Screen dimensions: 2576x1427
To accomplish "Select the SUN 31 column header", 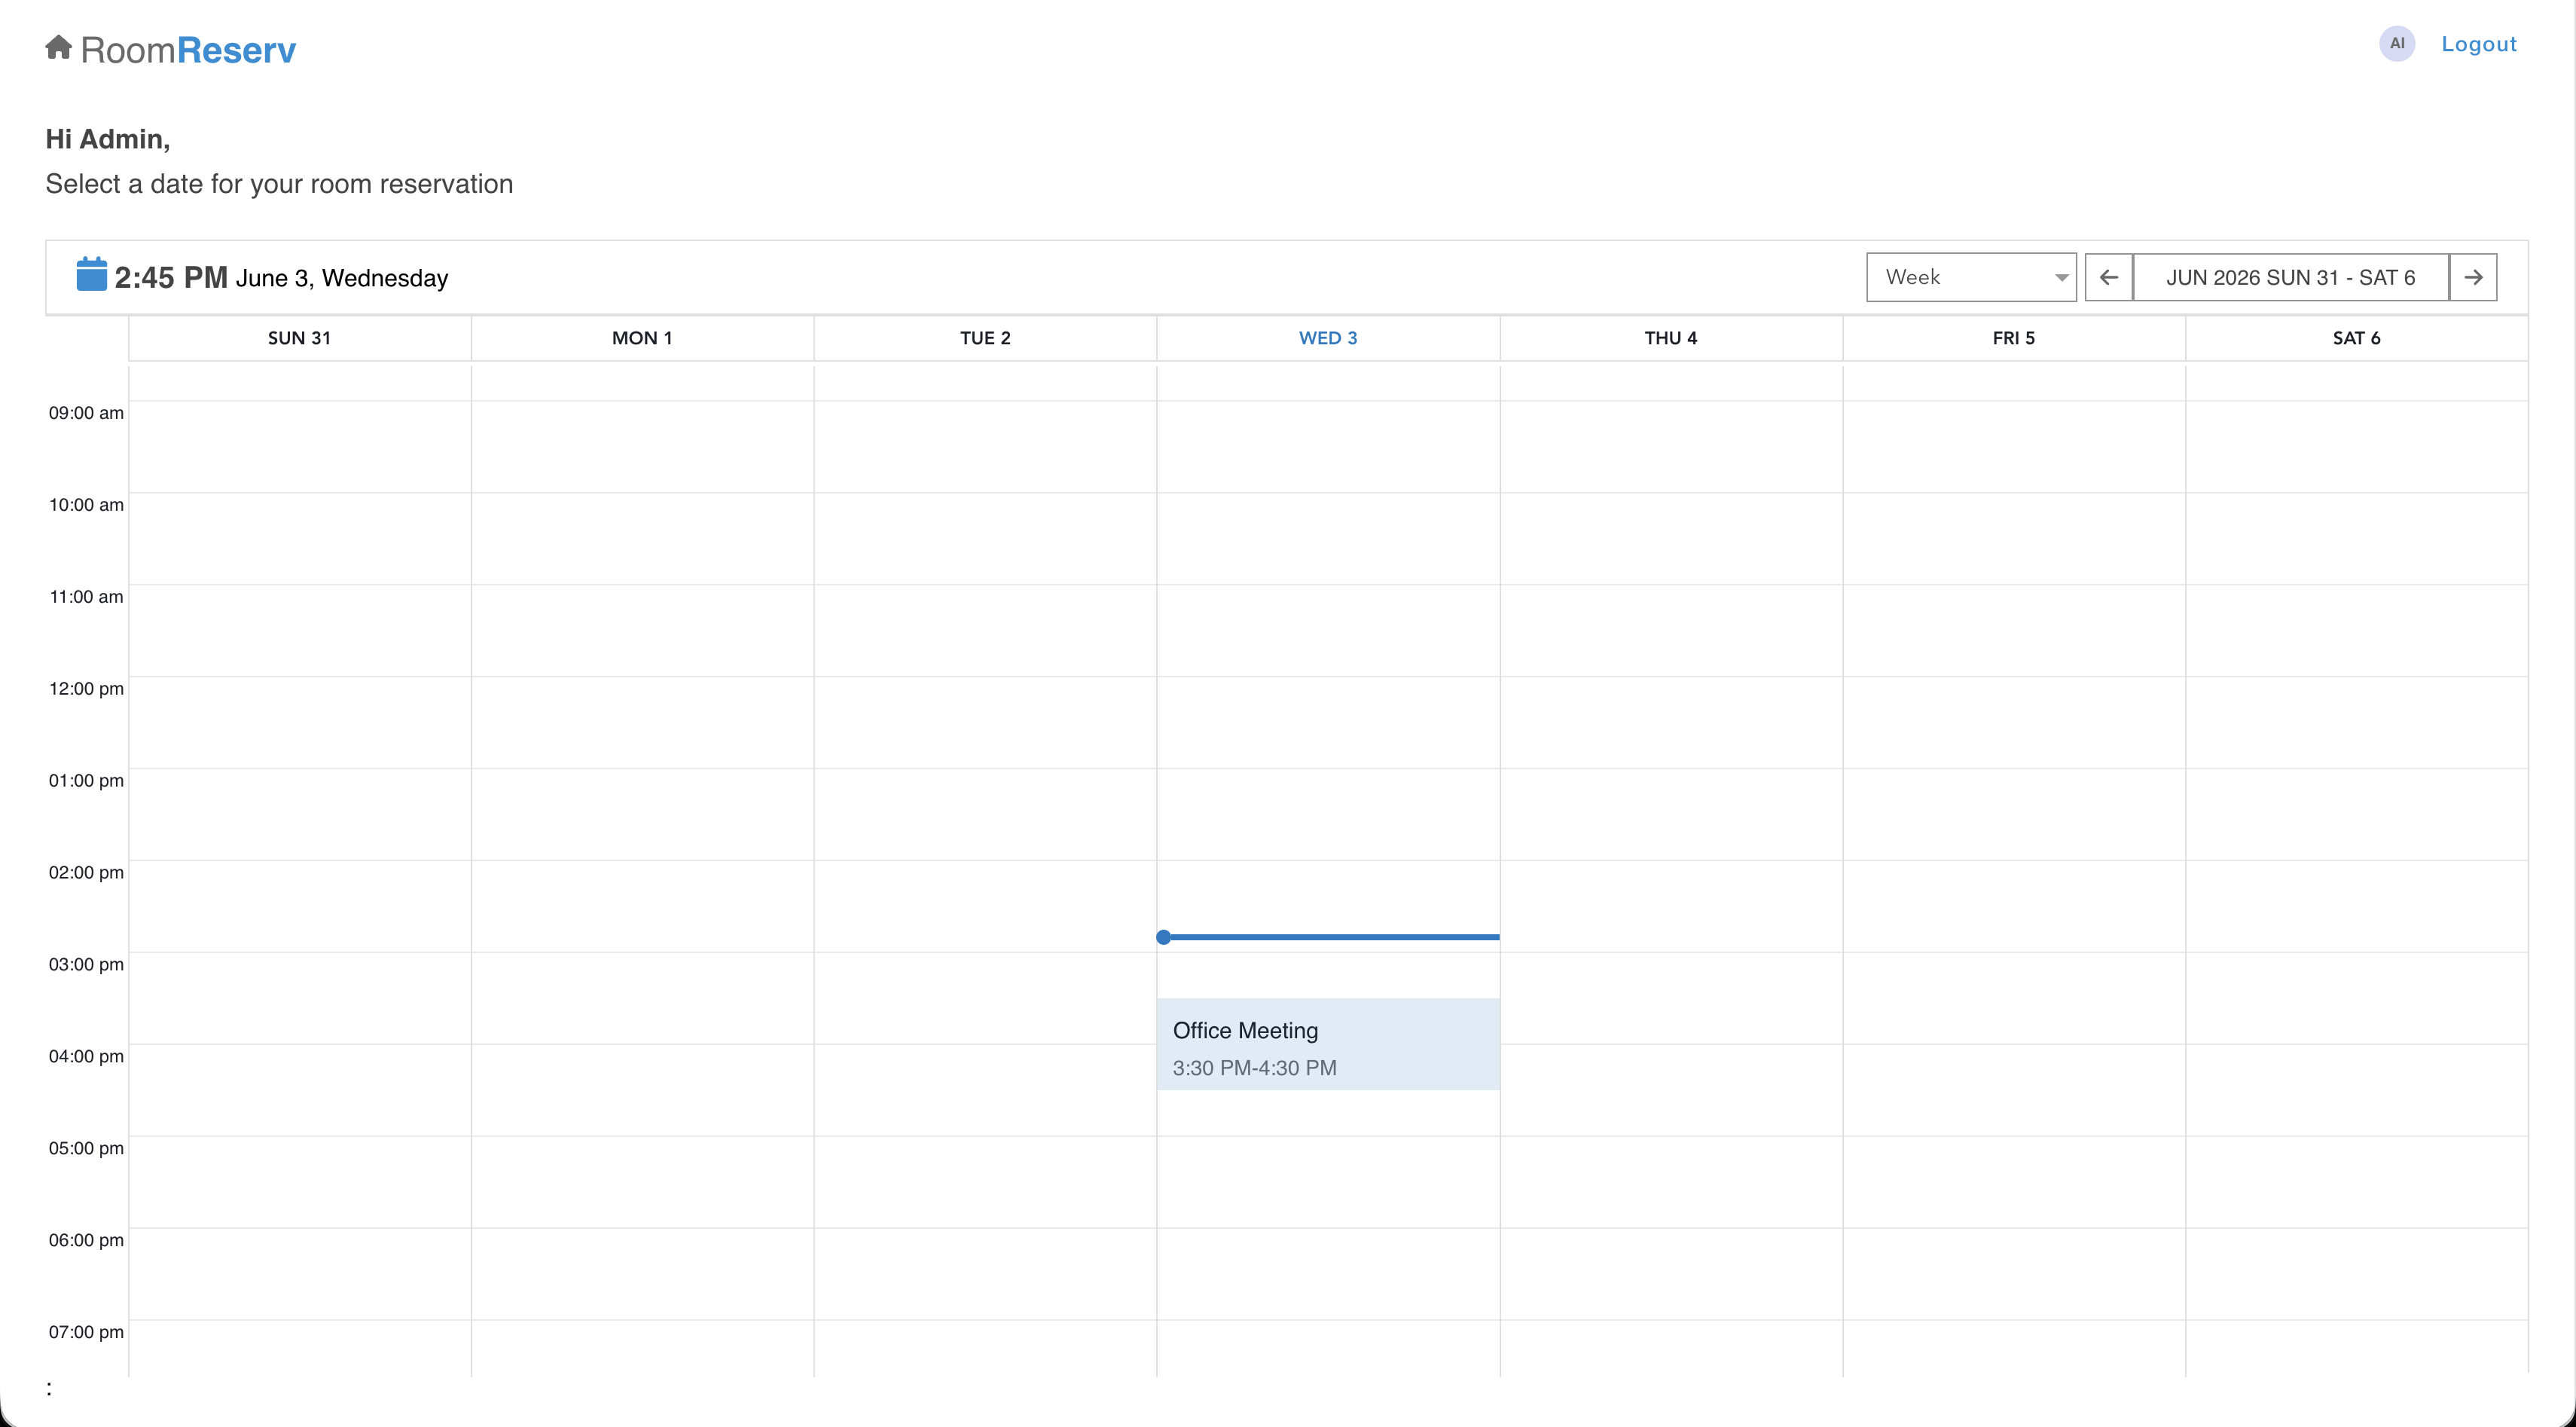I will coord(299,338).
